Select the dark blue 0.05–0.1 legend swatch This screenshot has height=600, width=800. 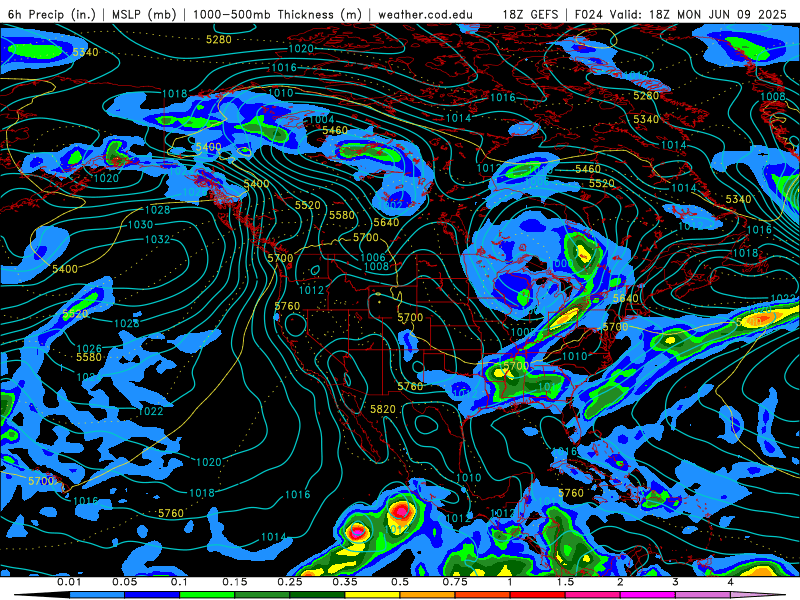152,595
